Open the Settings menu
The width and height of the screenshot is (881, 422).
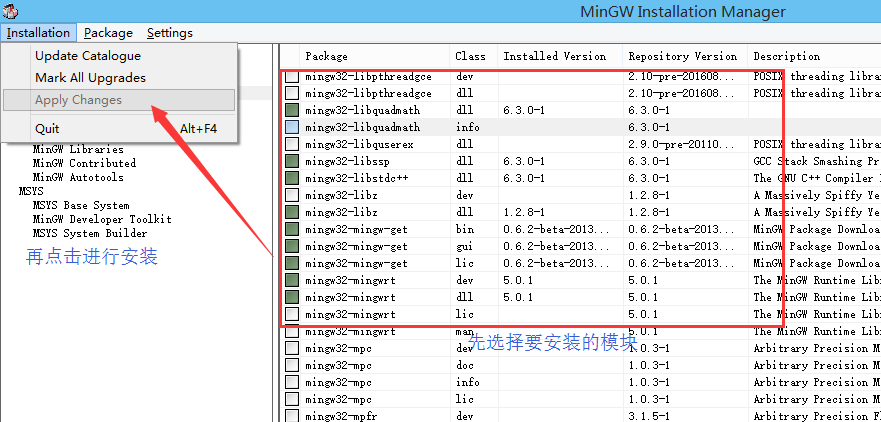(x=170, y=33)
